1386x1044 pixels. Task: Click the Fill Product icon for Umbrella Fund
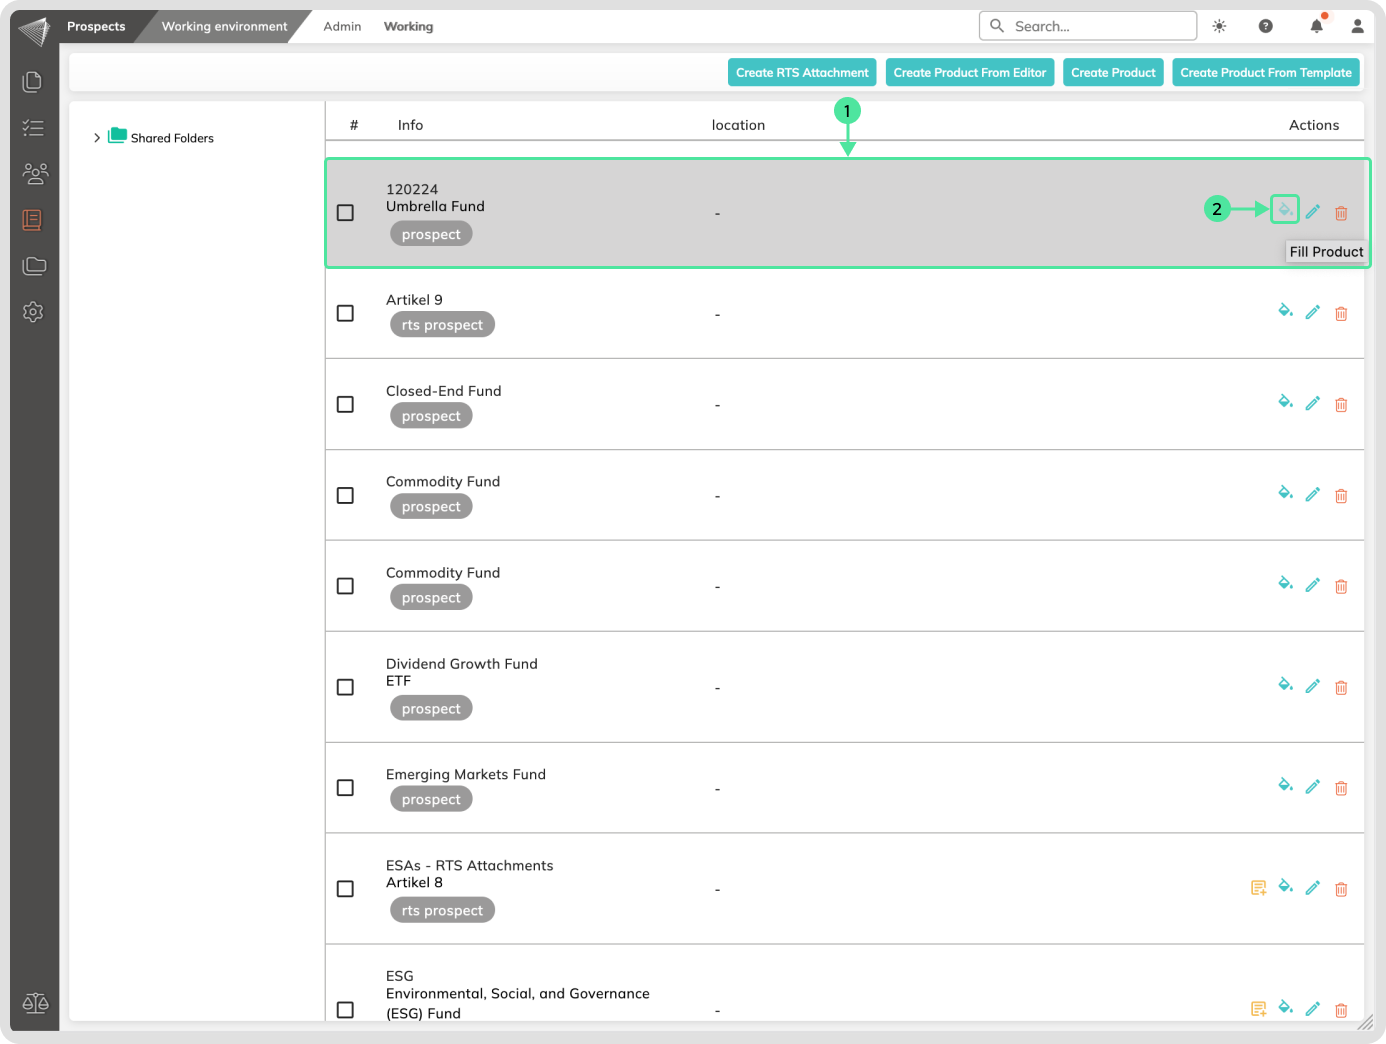coord(1285,209)
